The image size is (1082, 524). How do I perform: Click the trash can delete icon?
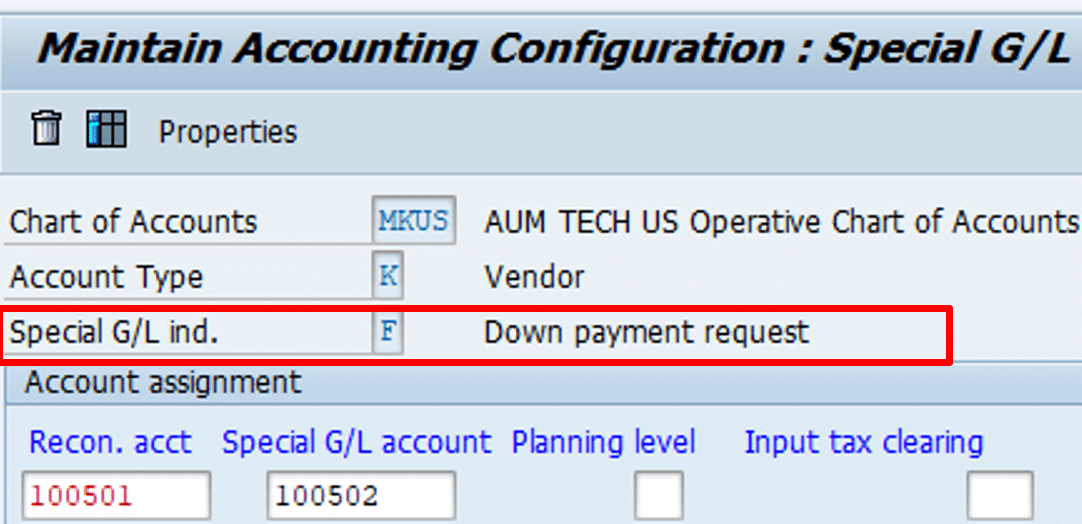(47, 128)
